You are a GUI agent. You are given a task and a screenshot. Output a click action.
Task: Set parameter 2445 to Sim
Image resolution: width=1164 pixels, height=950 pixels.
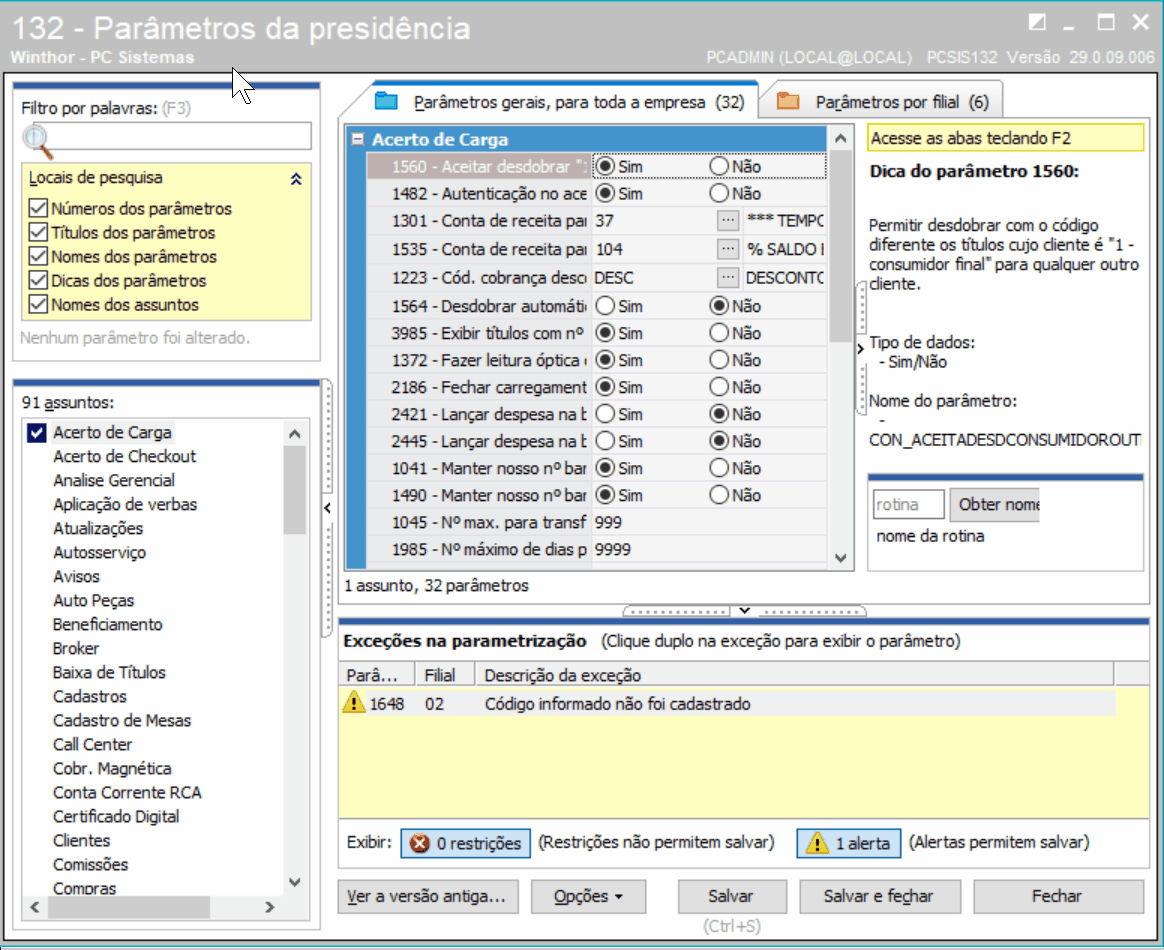click(x=605, y=441)
